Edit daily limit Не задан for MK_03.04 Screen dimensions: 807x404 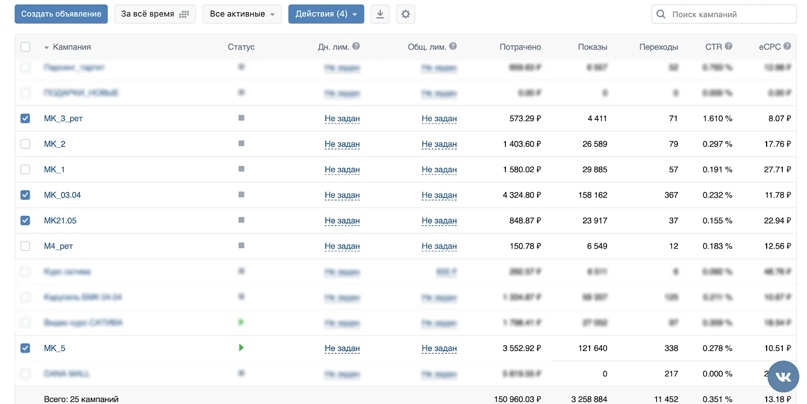click(342, 195)
